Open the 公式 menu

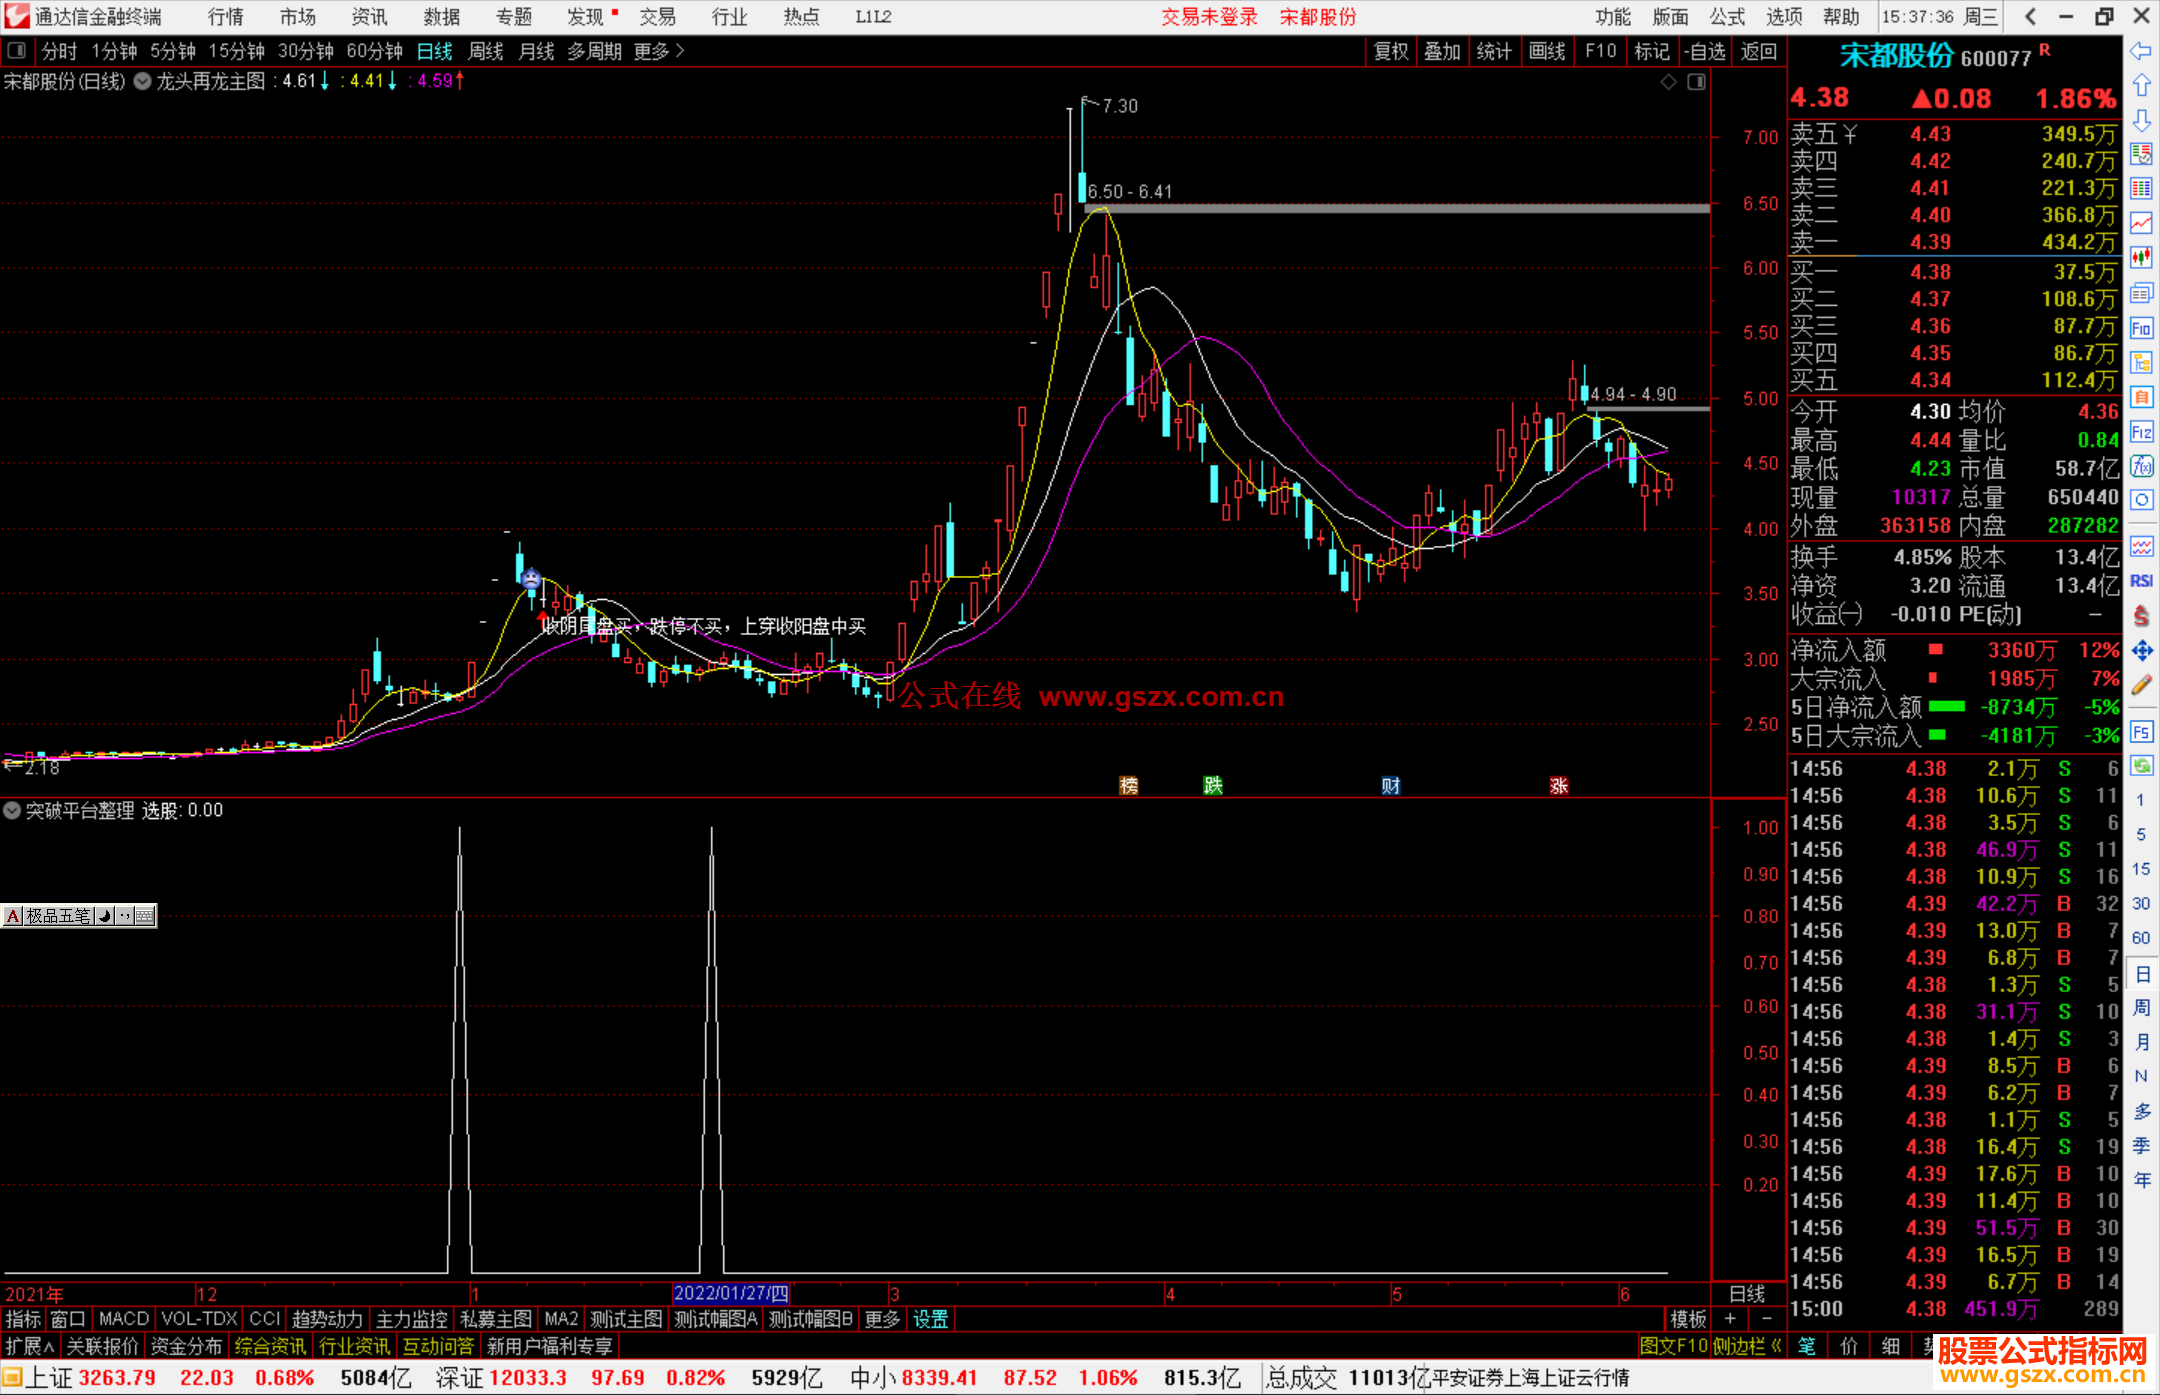click(x=1728, y=17)
